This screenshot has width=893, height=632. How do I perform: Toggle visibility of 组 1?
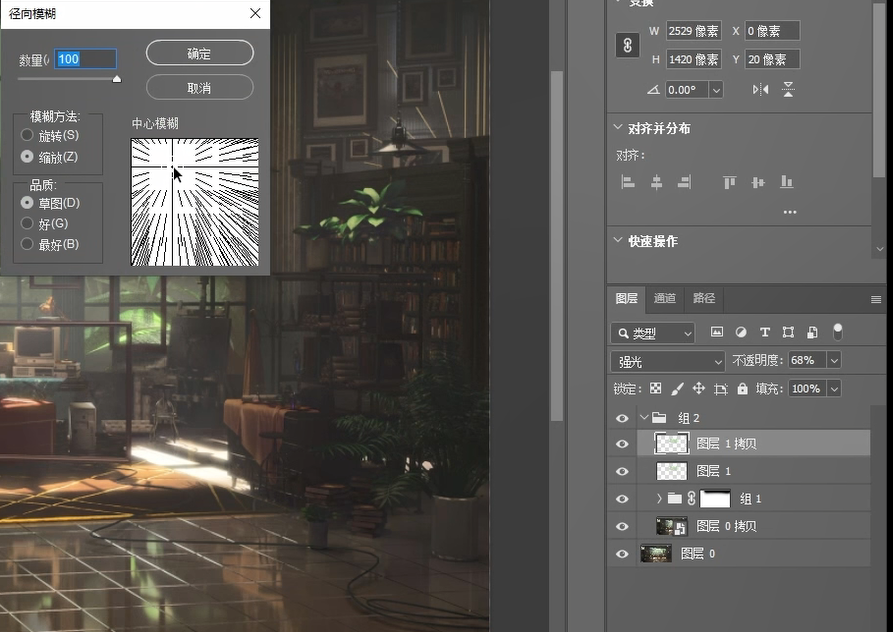coord(622,499)
